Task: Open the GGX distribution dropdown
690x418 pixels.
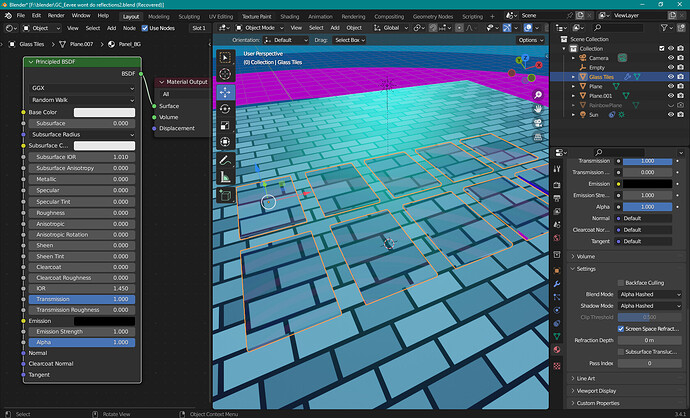Action: point(82,88)
